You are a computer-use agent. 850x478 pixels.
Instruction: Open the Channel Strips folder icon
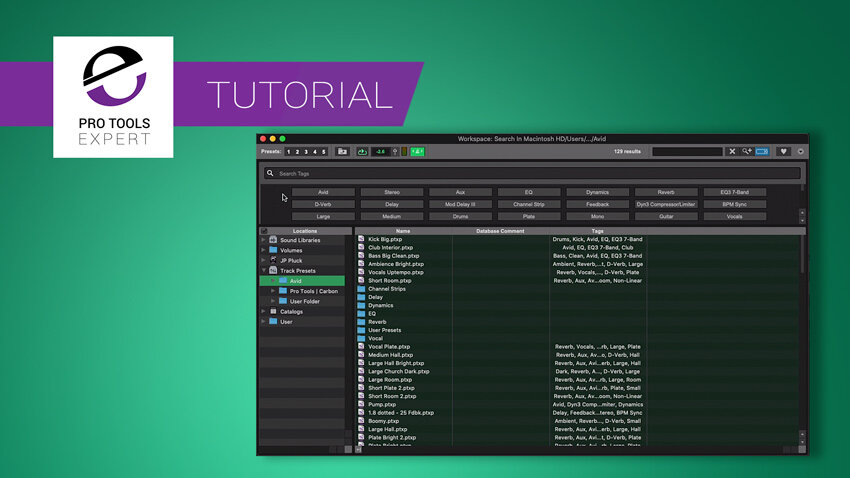[361, 289]
